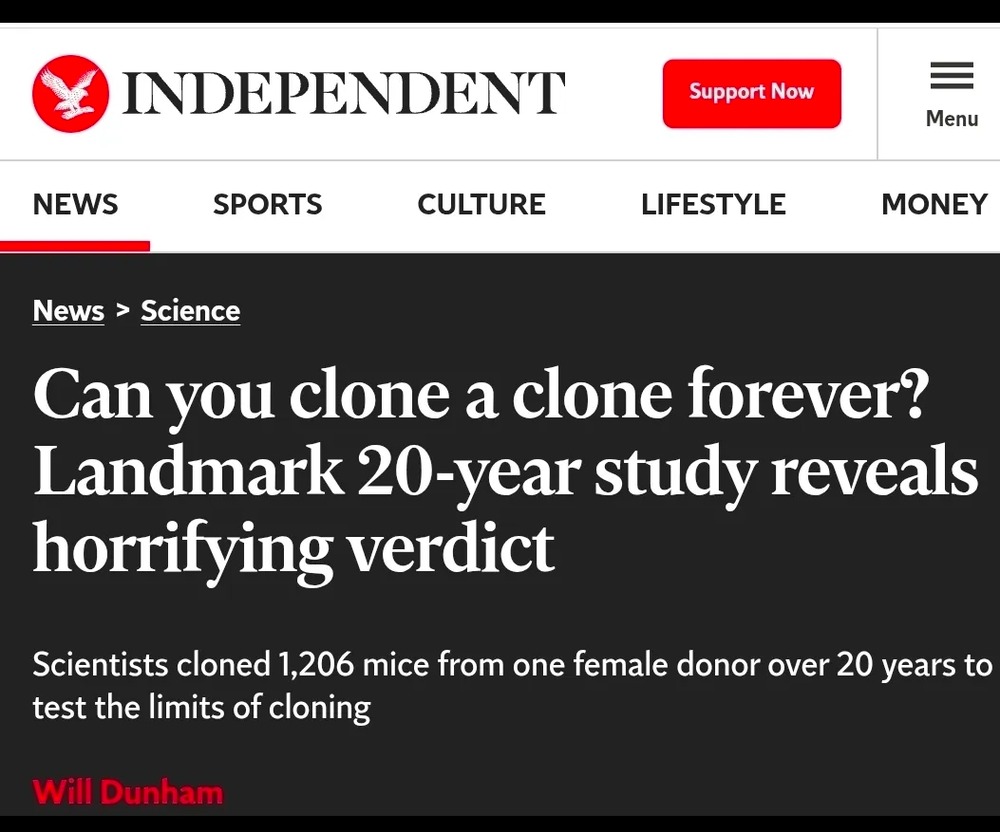
Task: Click the text 'test the limits of cloning'
Action: (201, 708)
